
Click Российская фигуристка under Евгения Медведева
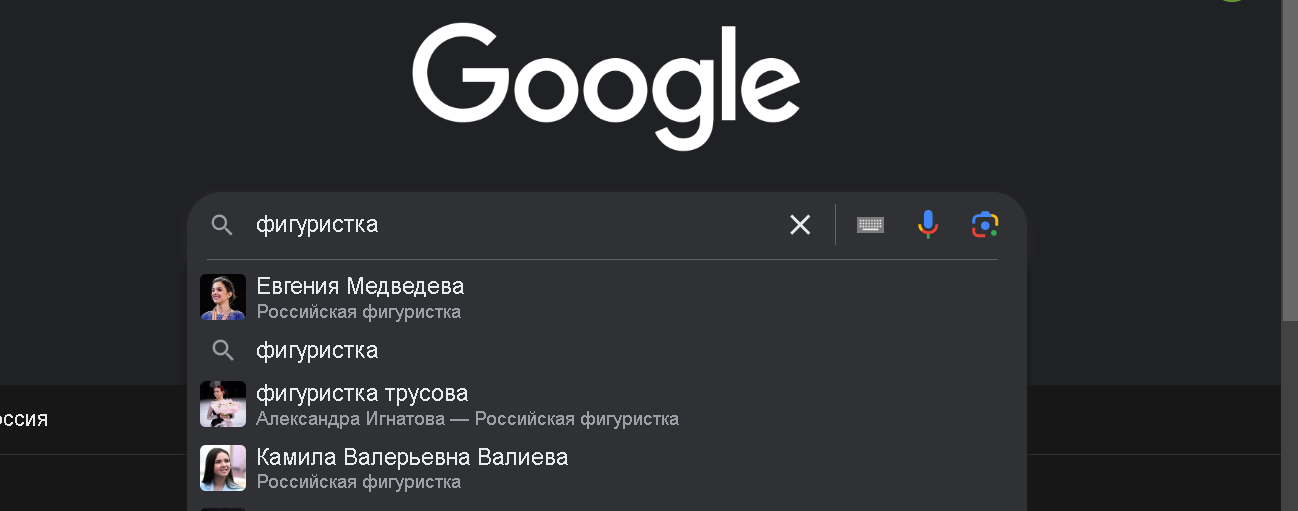click(358, 312)
